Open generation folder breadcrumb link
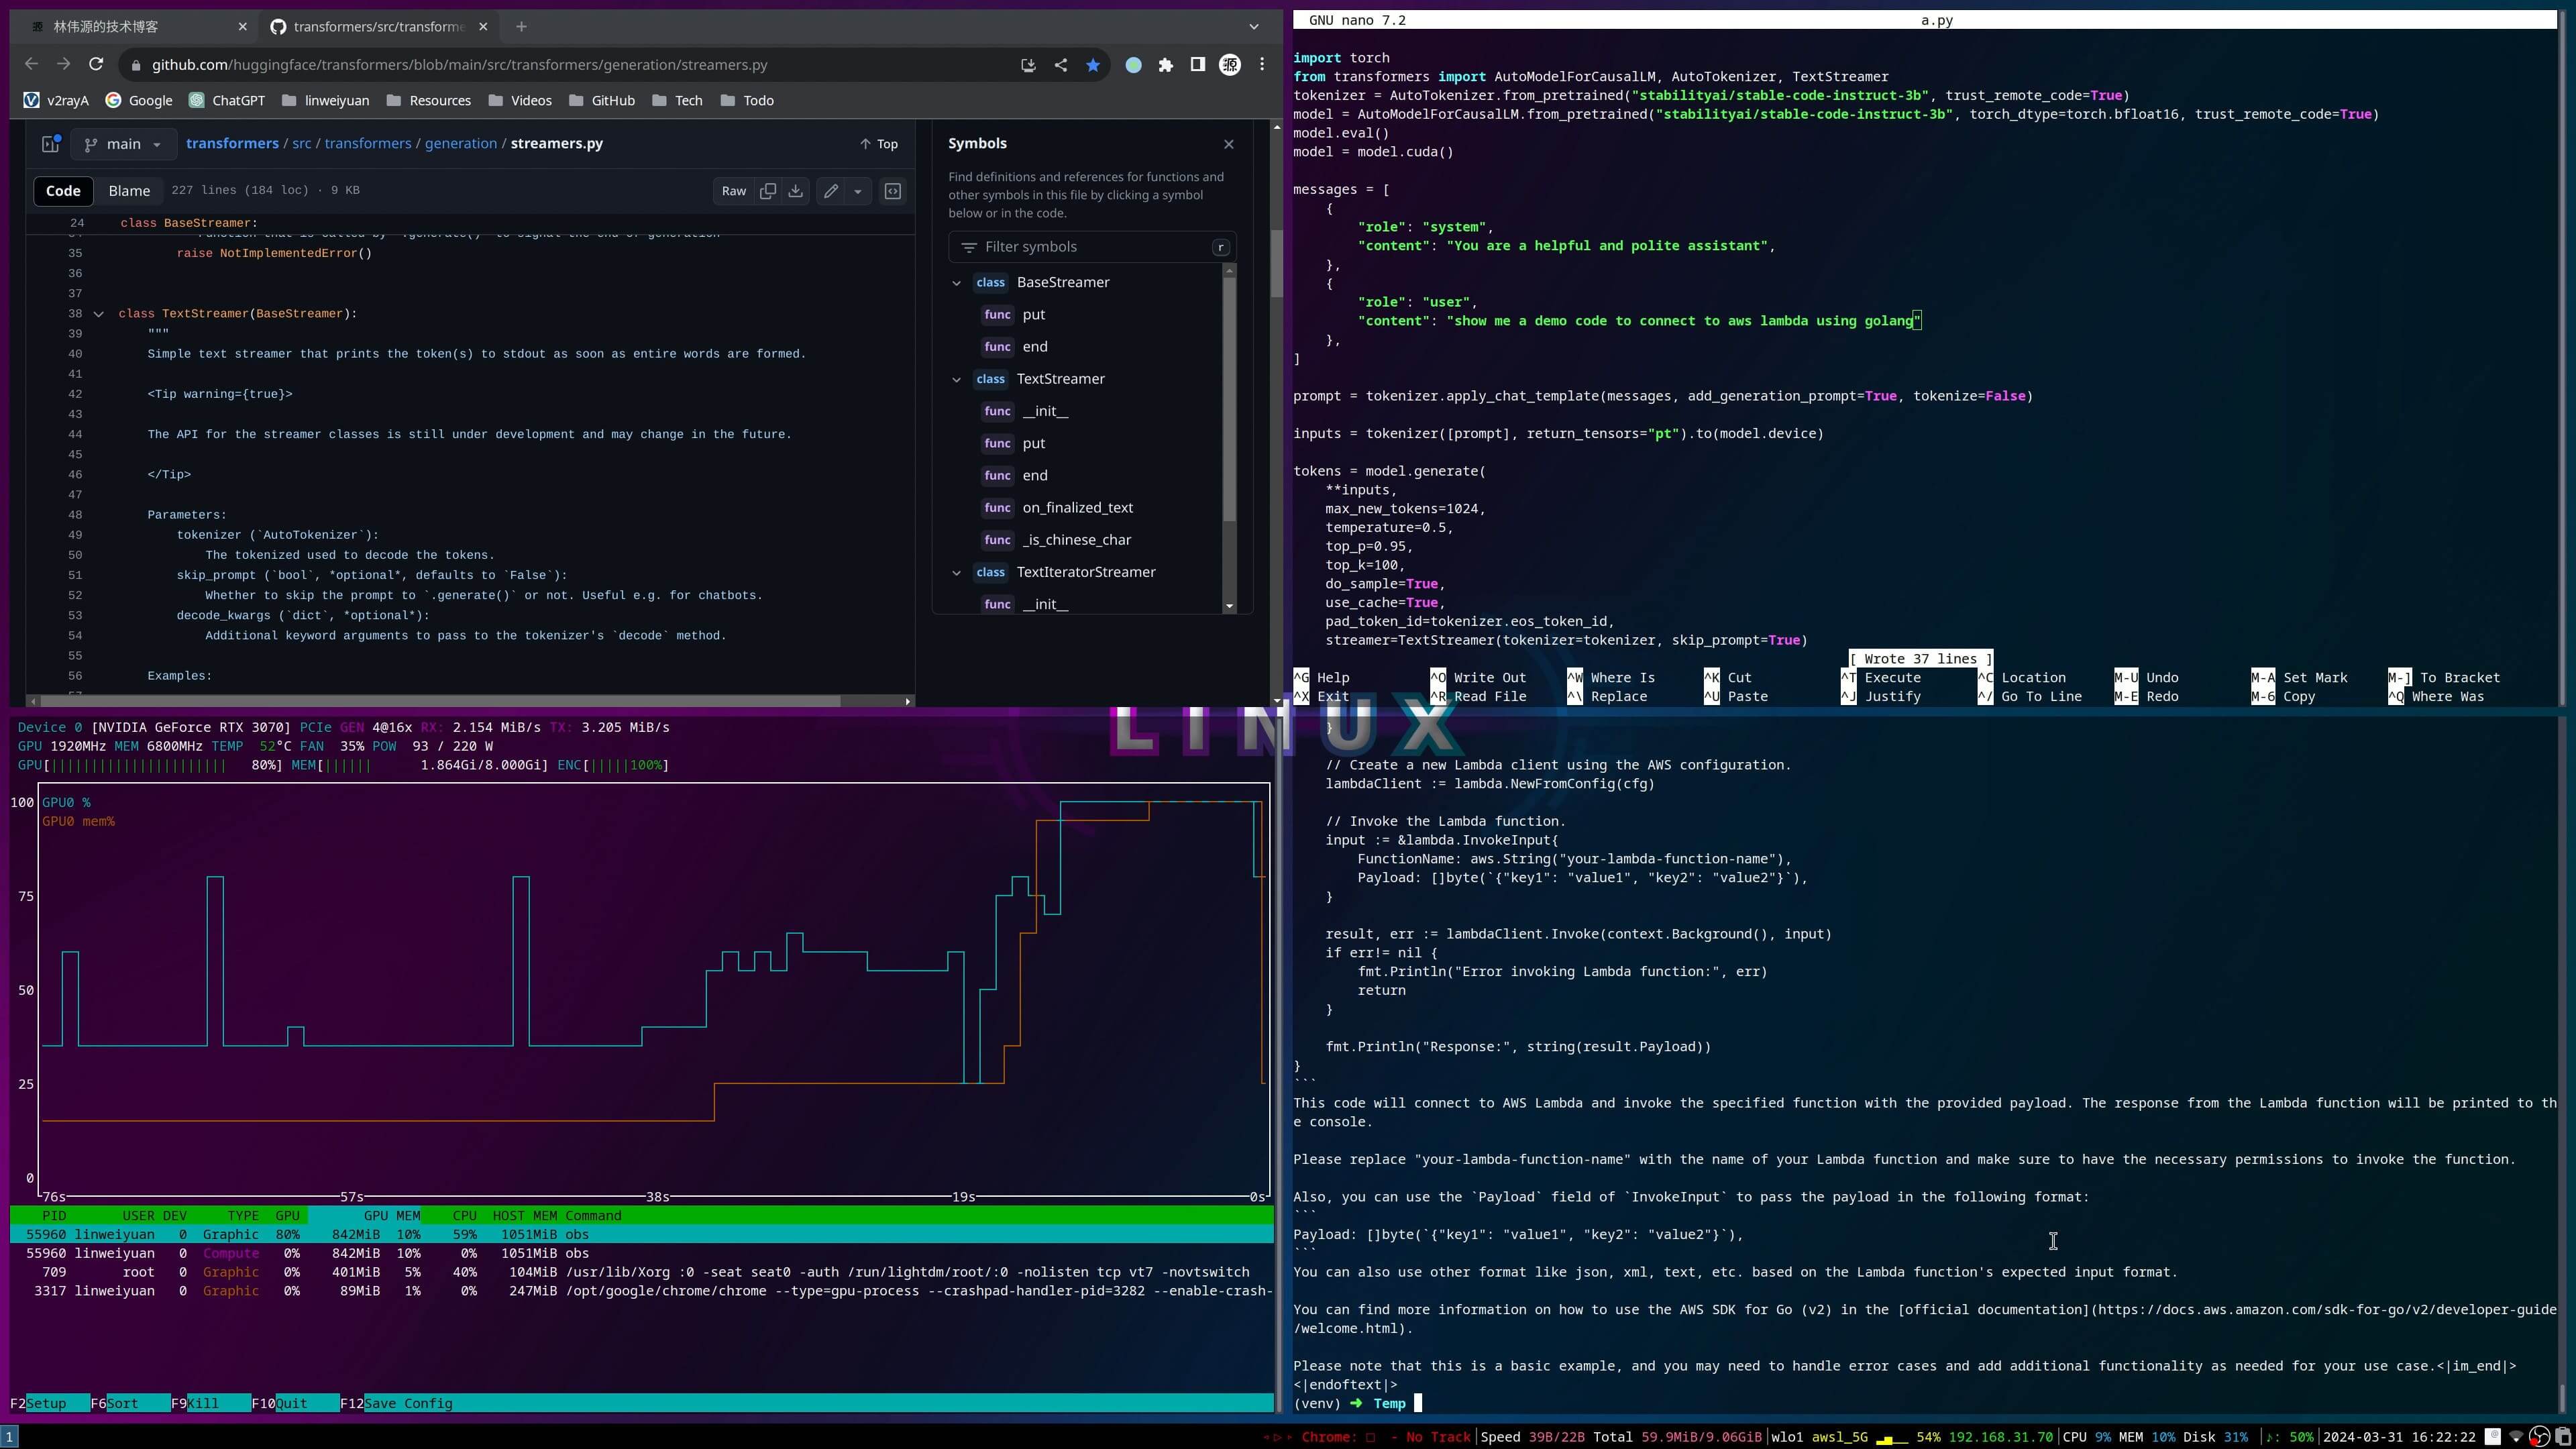2576x1449 pixels. (x=460, y=144)
